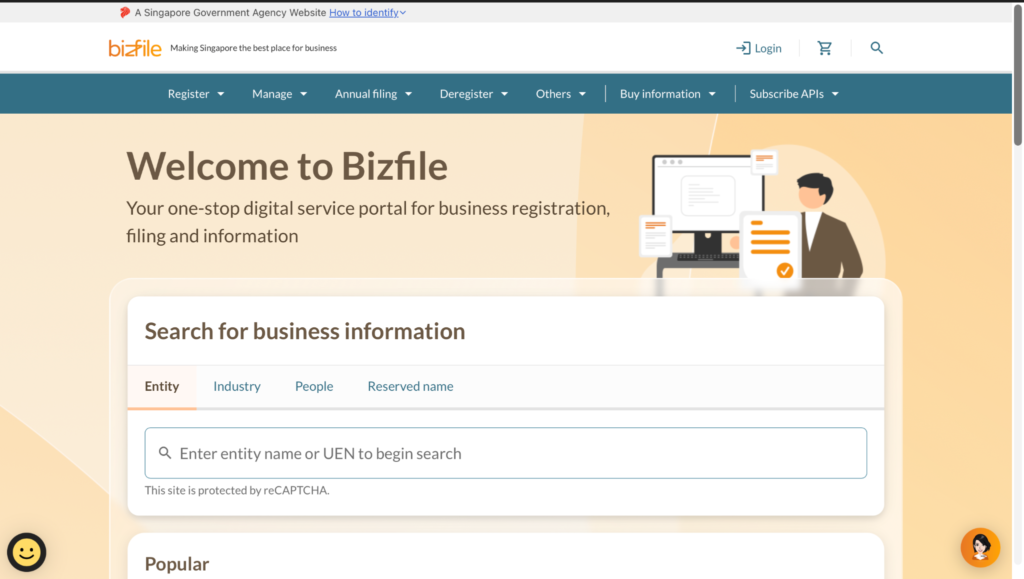The image size is (1024, 579).
Task: Click the magnifier icon inside entity search box
Action: click(x=165, y=452)
